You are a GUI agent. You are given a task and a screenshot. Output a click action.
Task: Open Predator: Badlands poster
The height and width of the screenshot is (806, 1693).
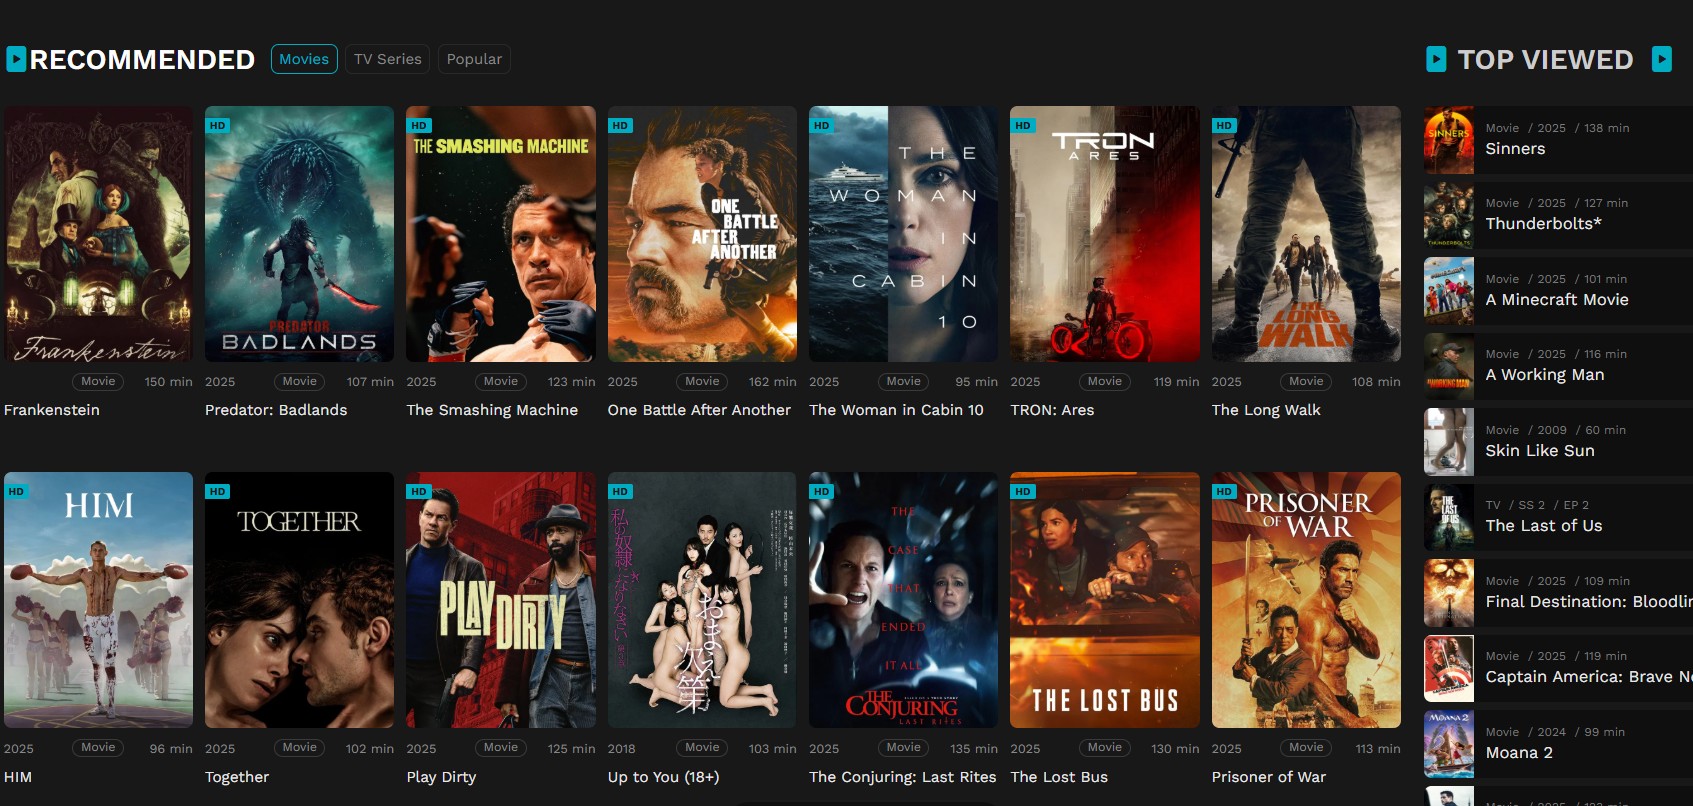(299, 234)
